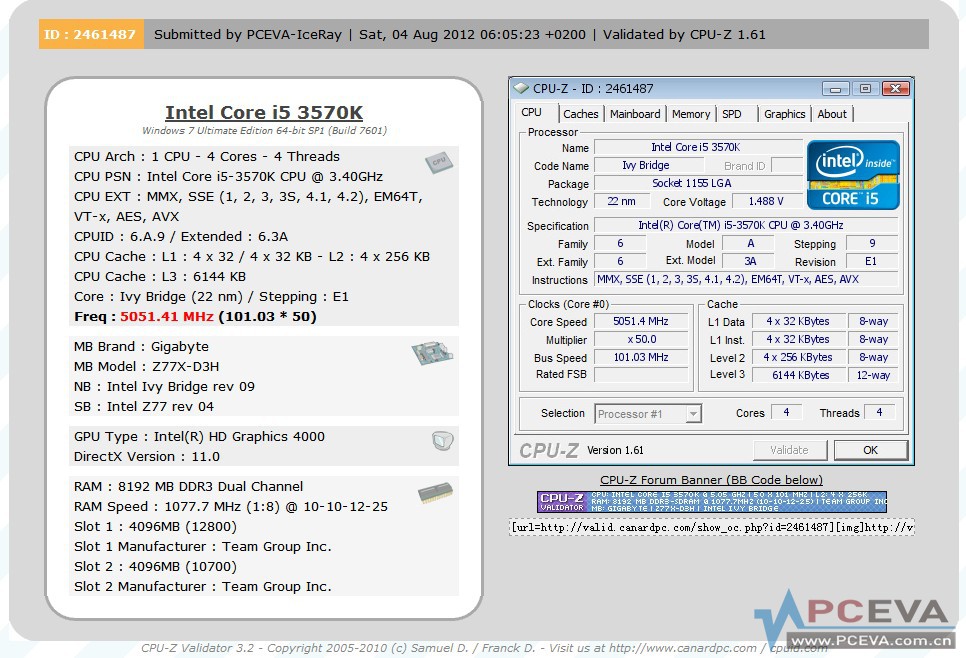The image size is (966, 658).
Task: Open the SPD tab
Action: click(x=732, y=114)
